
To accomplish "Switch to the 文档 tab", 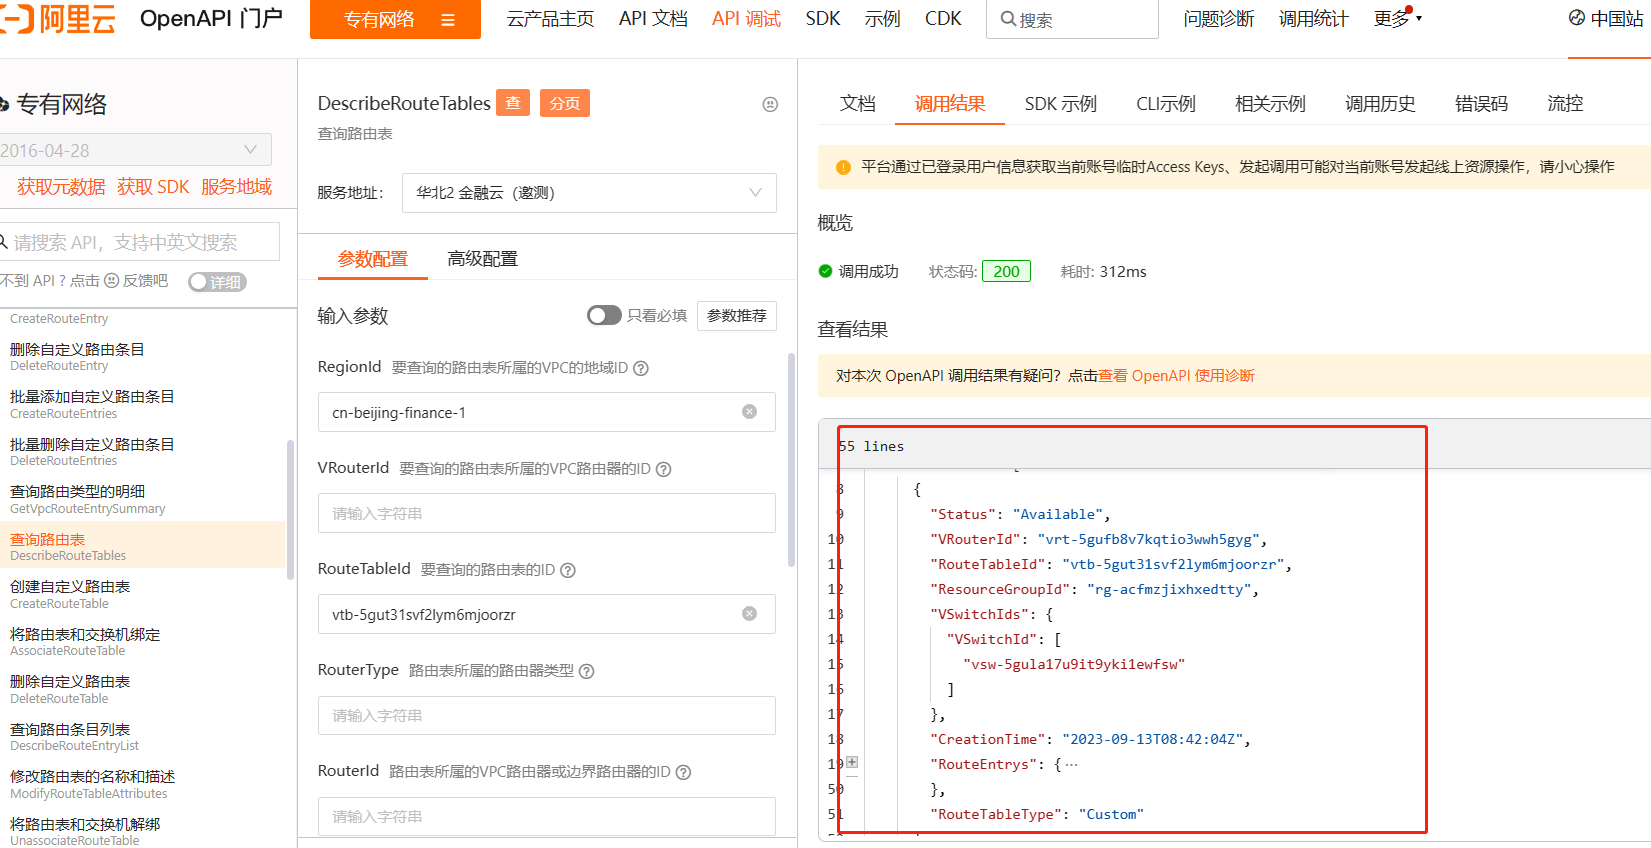I will coord(857,103).
